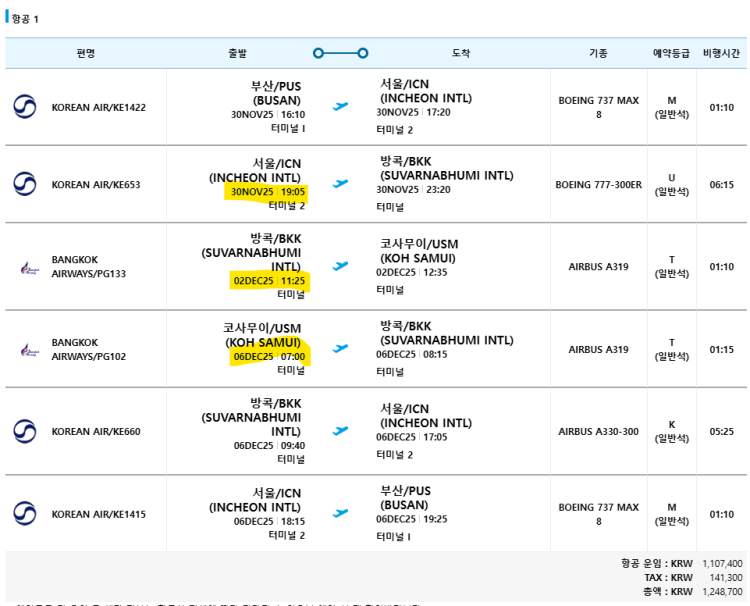Viewport: 750px width, 606px height.
Task: Click the 총액 total 1,248,700
Action: pos(722,592)
